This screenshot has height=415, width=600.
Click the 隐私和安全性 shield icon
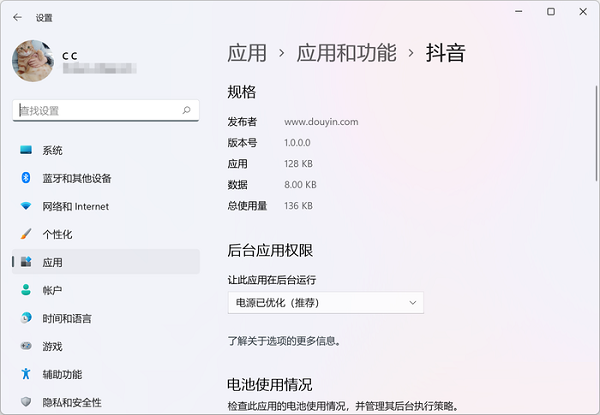tap(26, 402)
